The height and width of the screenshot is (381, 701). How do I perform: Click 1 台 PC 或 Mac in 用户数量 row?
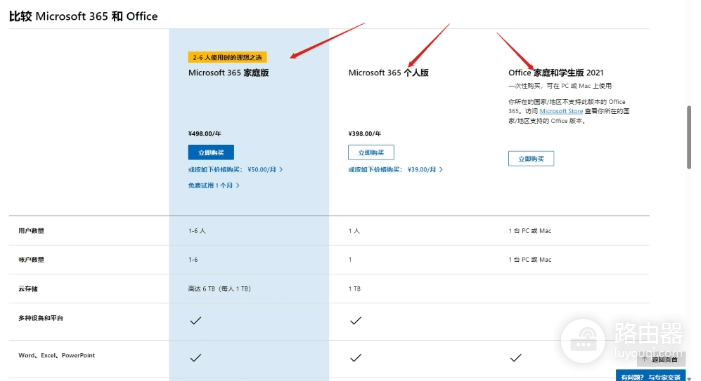coord(530,231)
